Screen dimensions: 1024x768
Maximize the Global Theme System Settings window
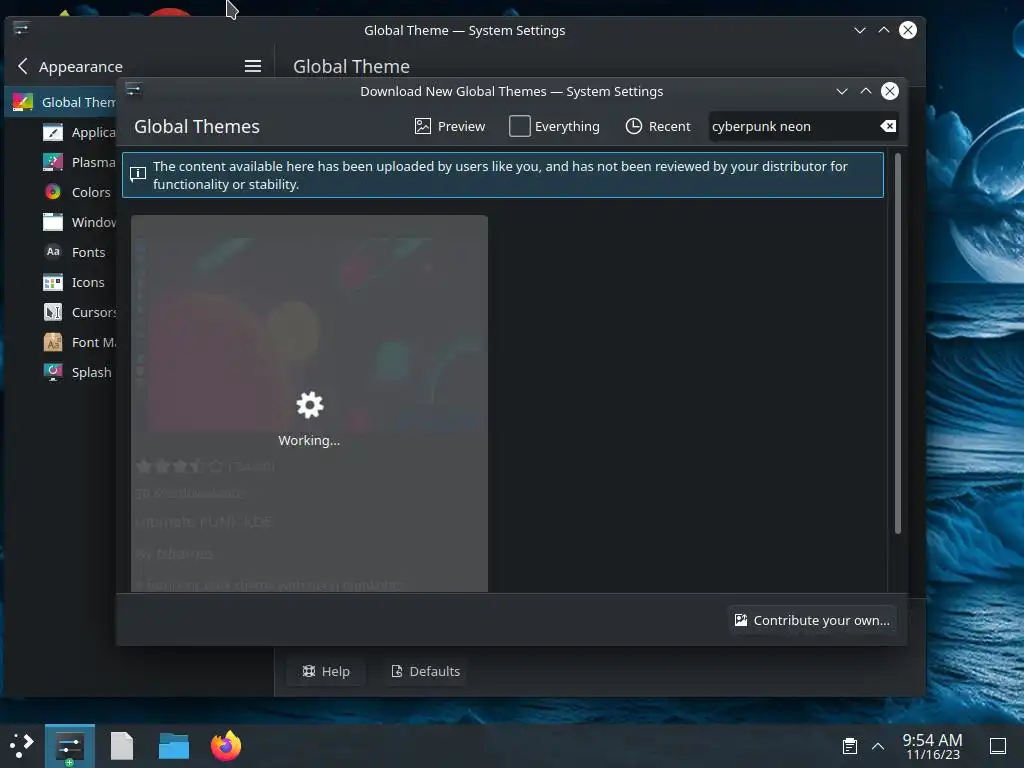coord(884,30)
